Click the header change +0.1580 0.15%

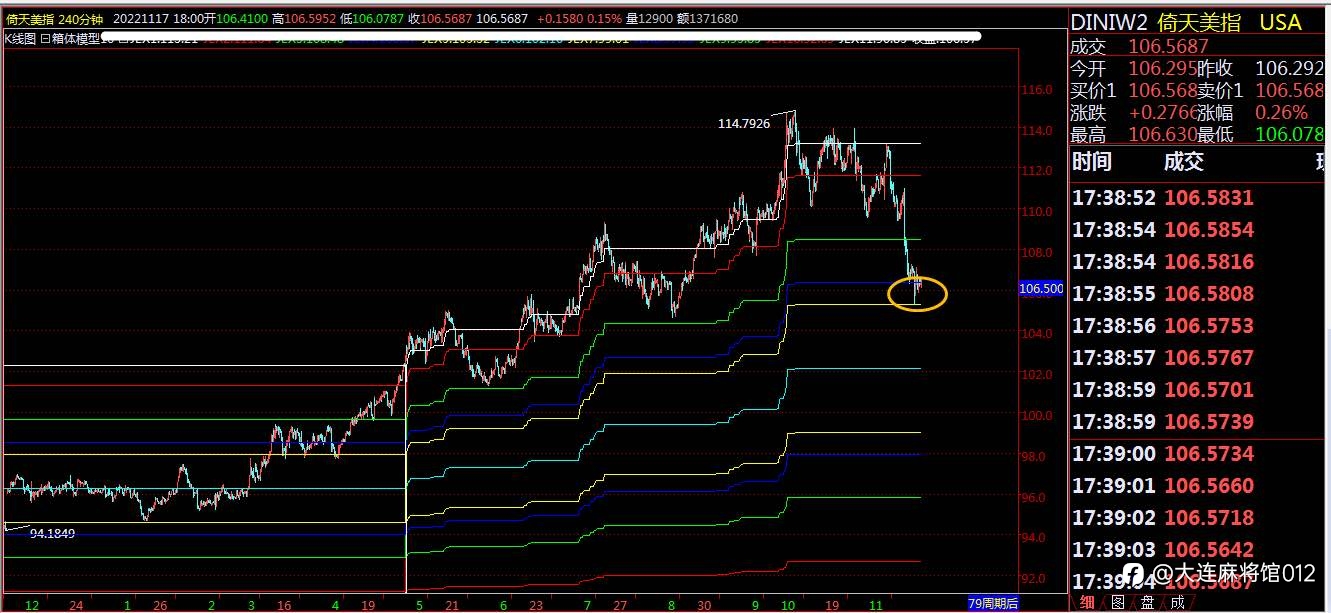[579, 19]
